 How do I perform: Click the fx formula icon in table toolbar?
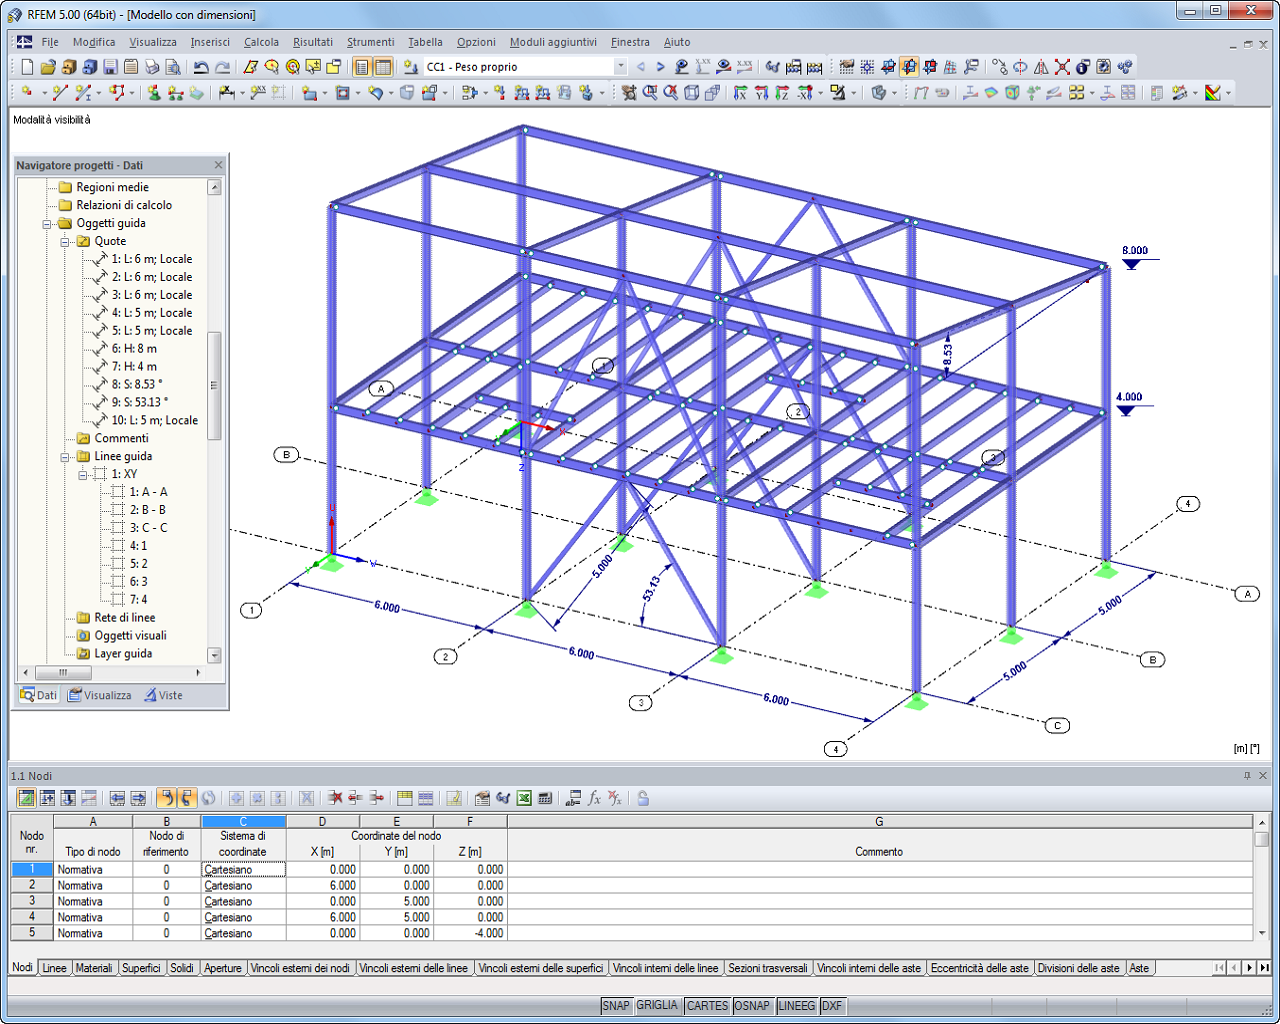point(594,798)
